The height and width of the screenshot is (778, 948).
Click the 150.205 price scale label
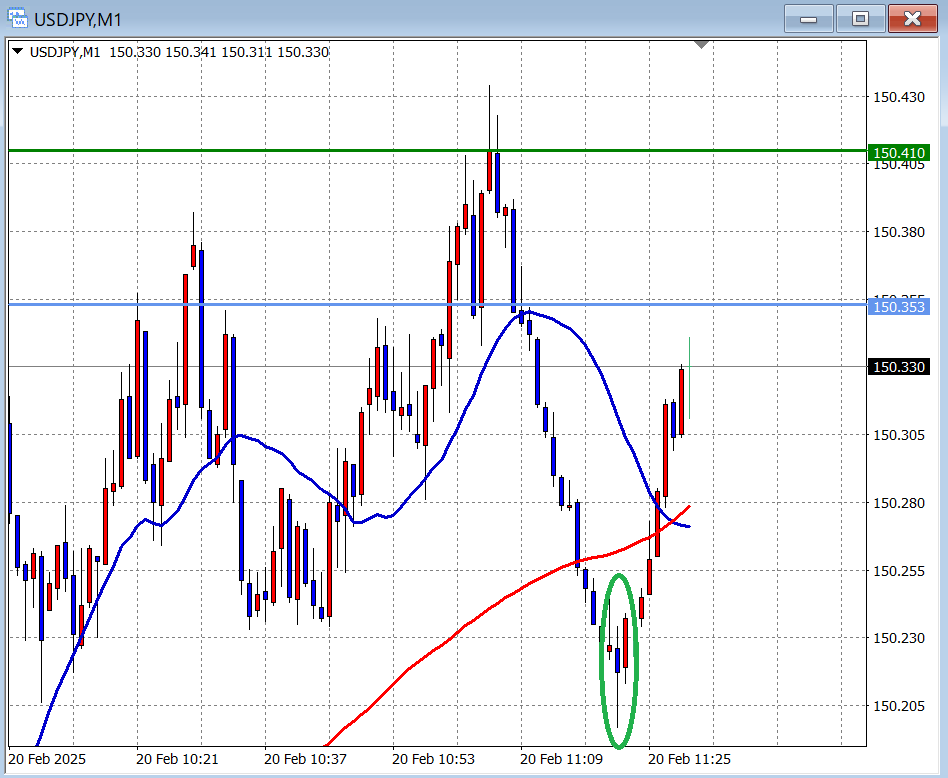click(898, 706)
